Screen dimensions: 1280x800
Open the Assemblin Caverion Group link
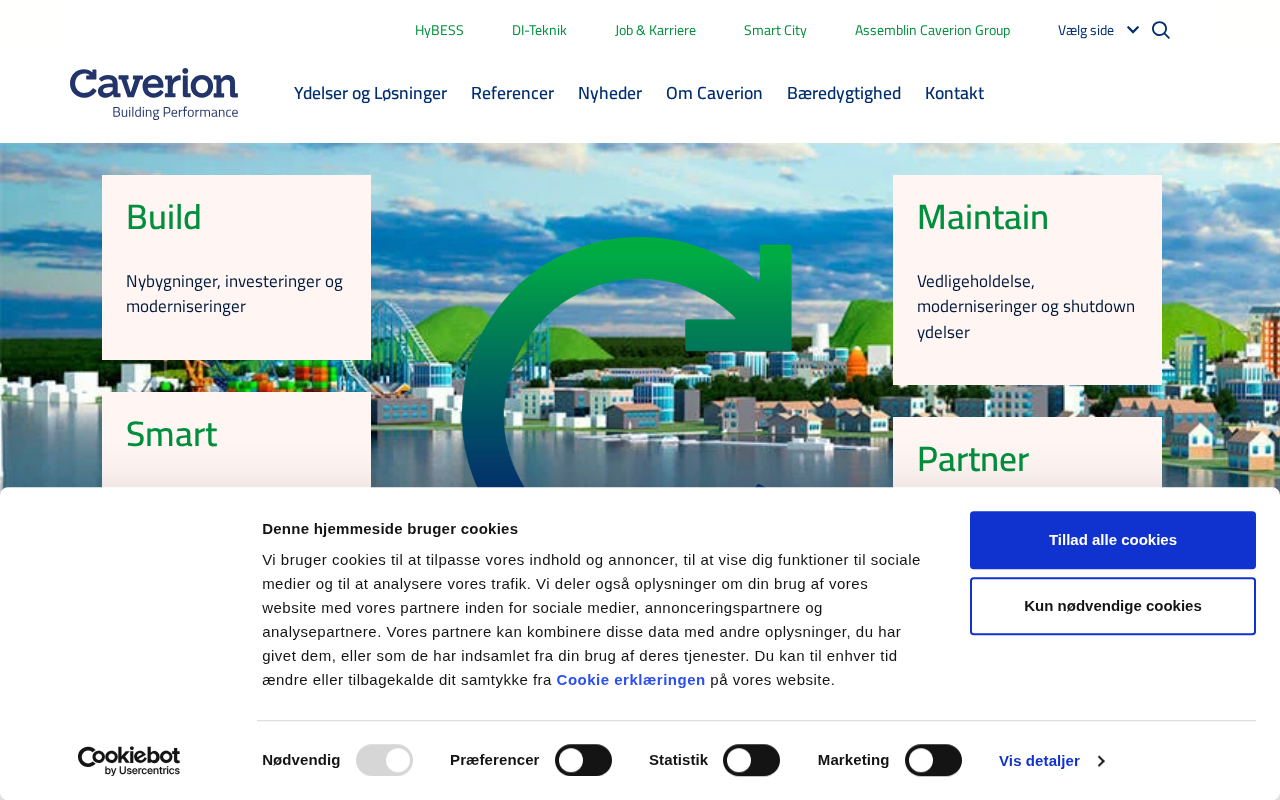tap(932, 30)
